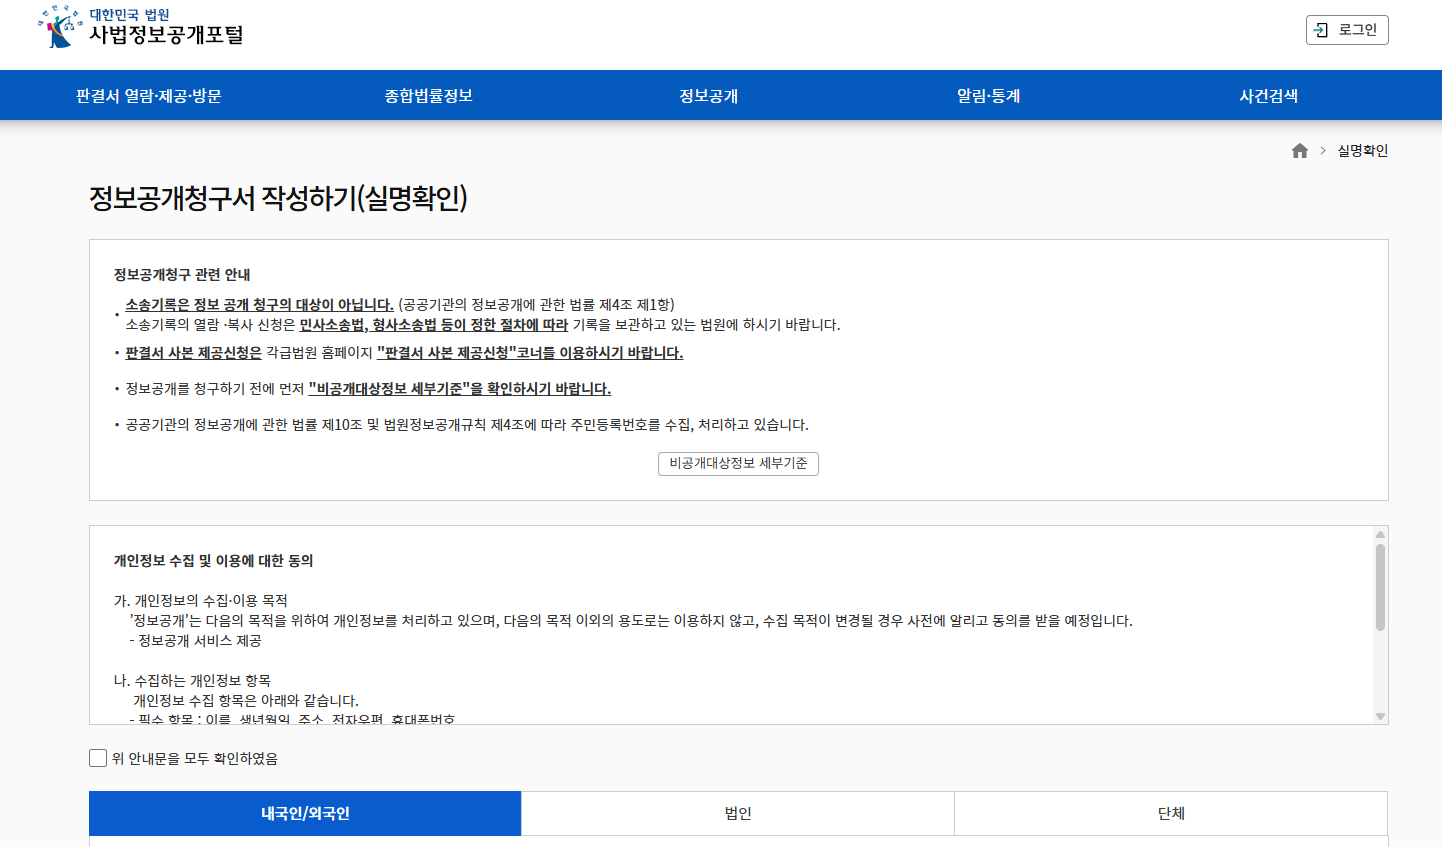This screenshot has width=1442, height=847.
Task: Switch to the 법인 tab
Action: pyautogui.click(x=738, y=813)
